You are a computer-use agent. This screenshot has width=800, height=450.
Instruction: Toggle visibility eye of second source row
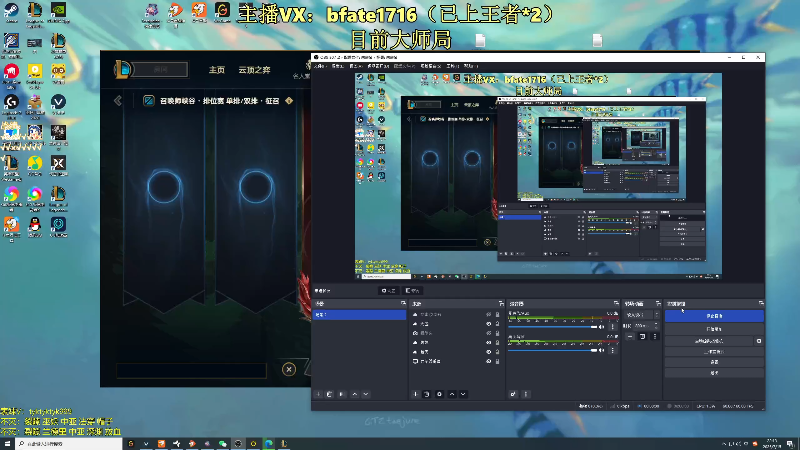click(488, 324)
